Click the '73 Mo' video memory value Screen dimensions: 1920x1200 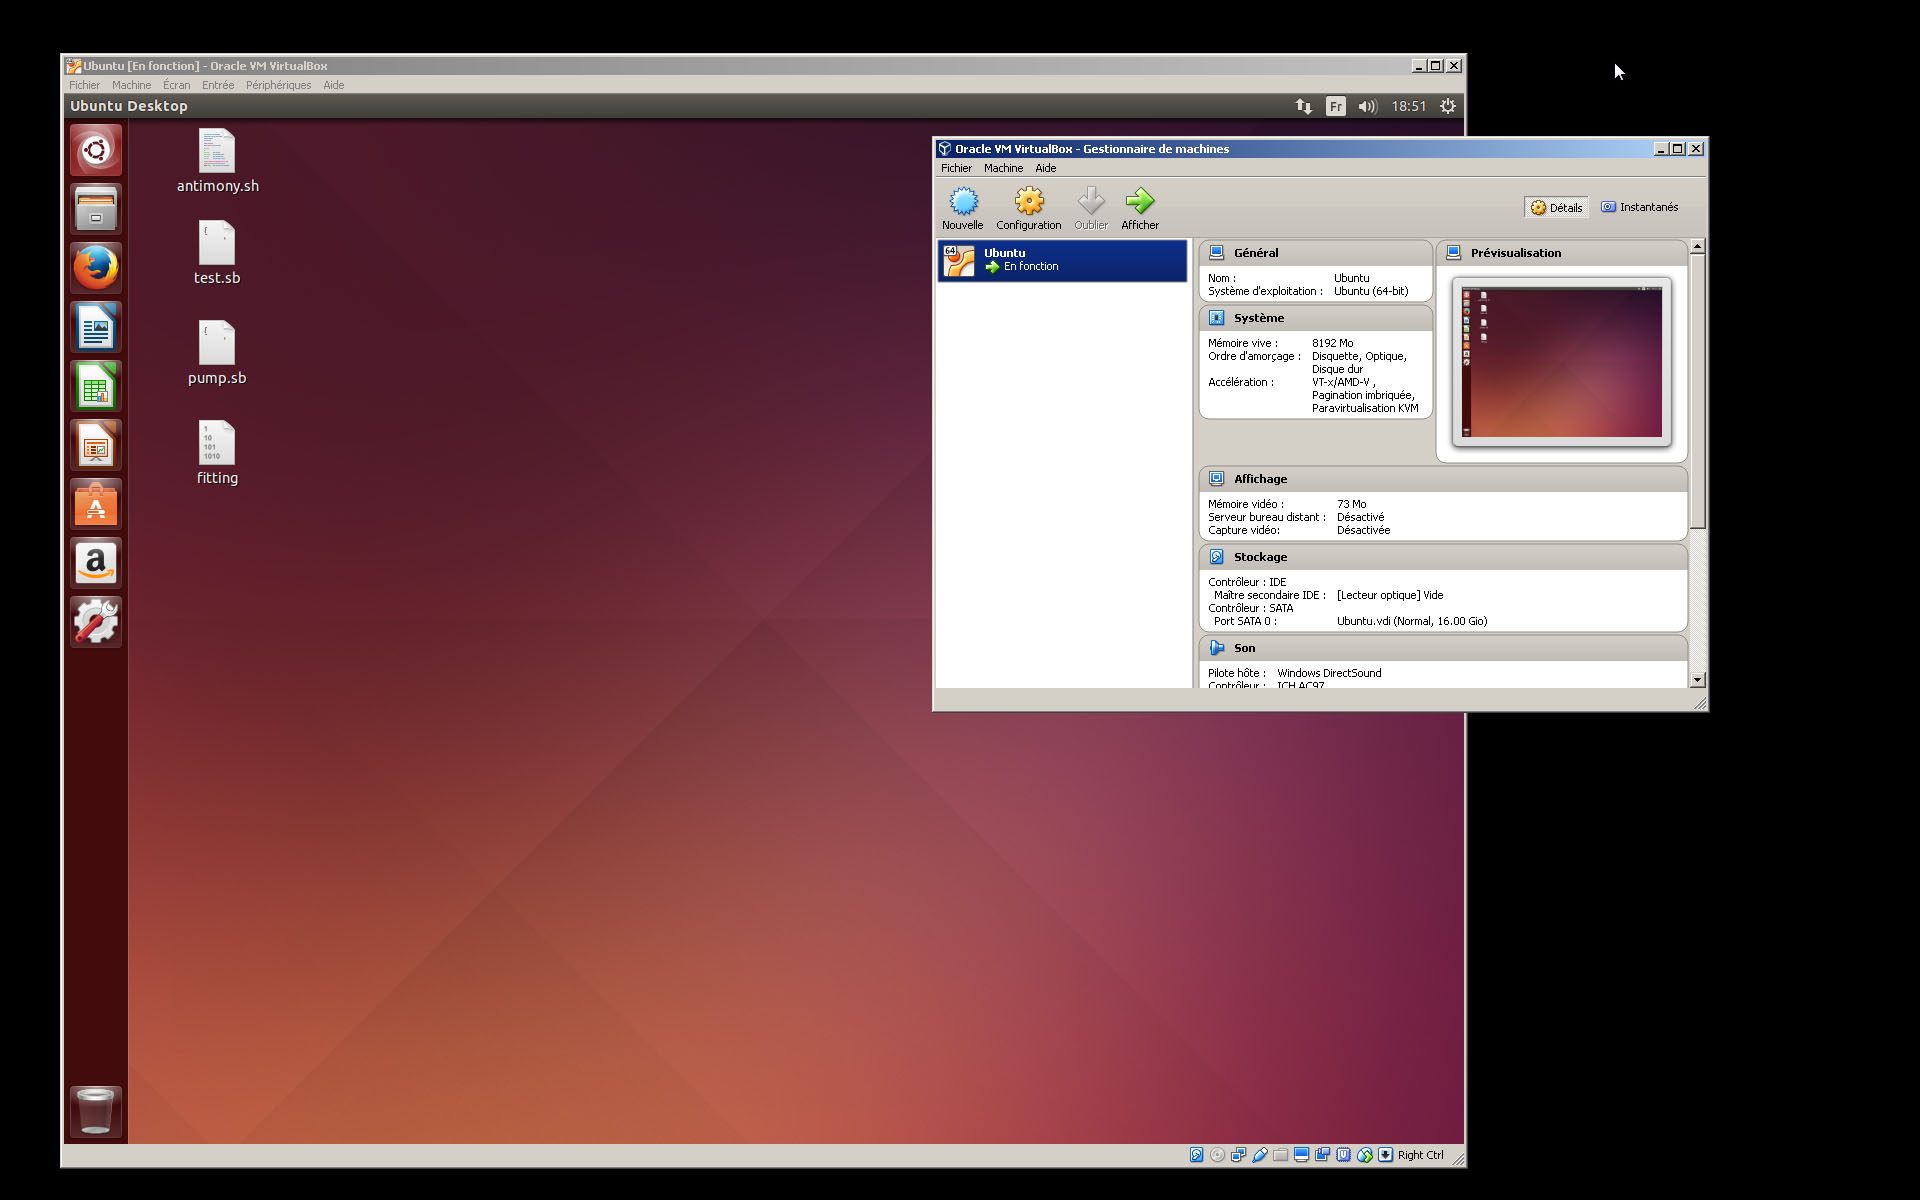tap(1351, 504)
